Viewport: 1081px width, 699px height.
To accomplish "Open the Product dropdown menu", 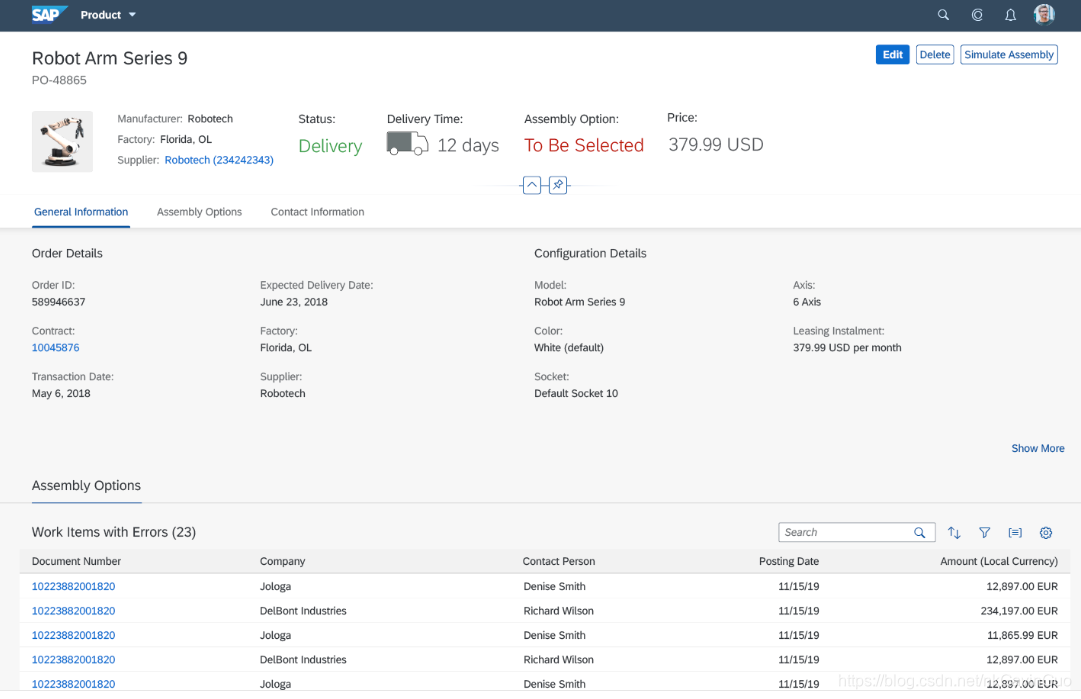I will click(x=108, y=14).
